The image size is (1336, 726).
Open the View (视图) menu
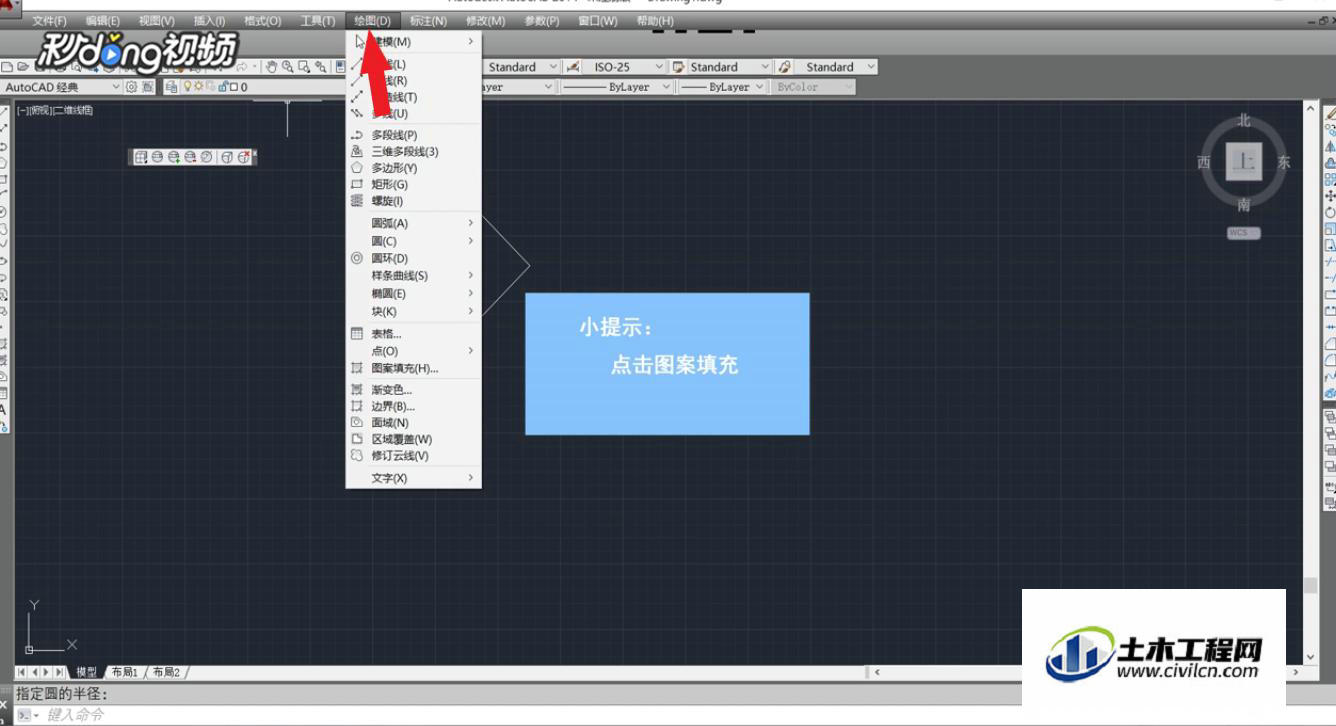pyautogui.click(x=156, y=21)
